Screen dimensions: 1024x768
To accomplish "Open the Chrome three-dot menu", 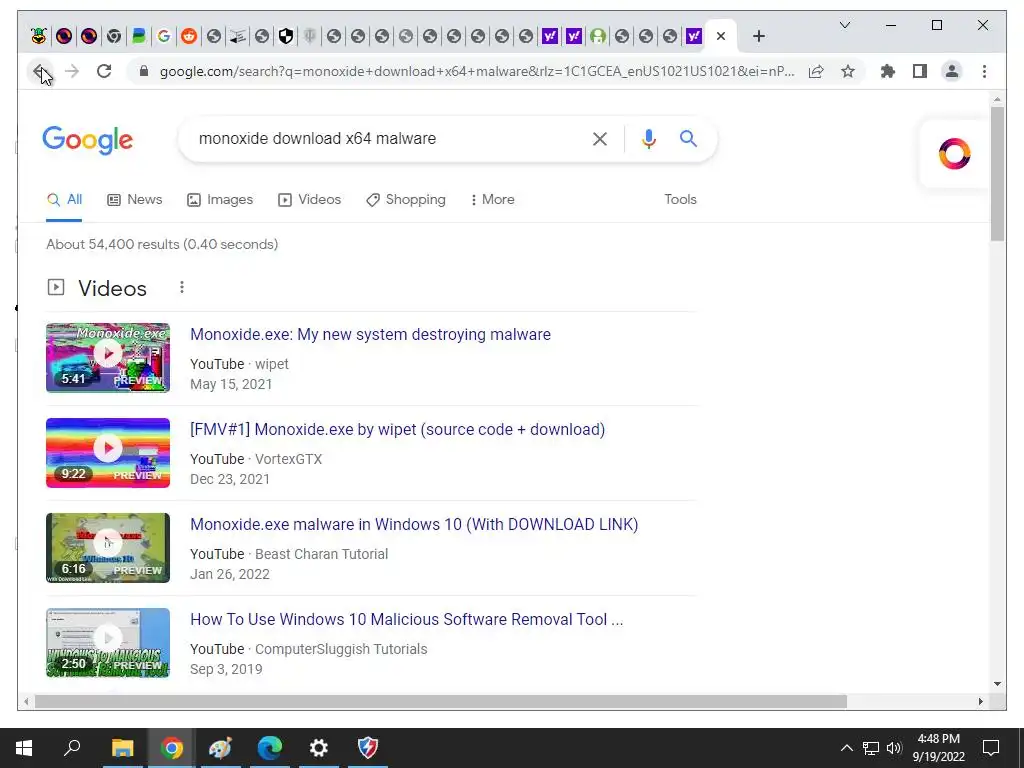I will pyautogui.click(x=984, y=71).
